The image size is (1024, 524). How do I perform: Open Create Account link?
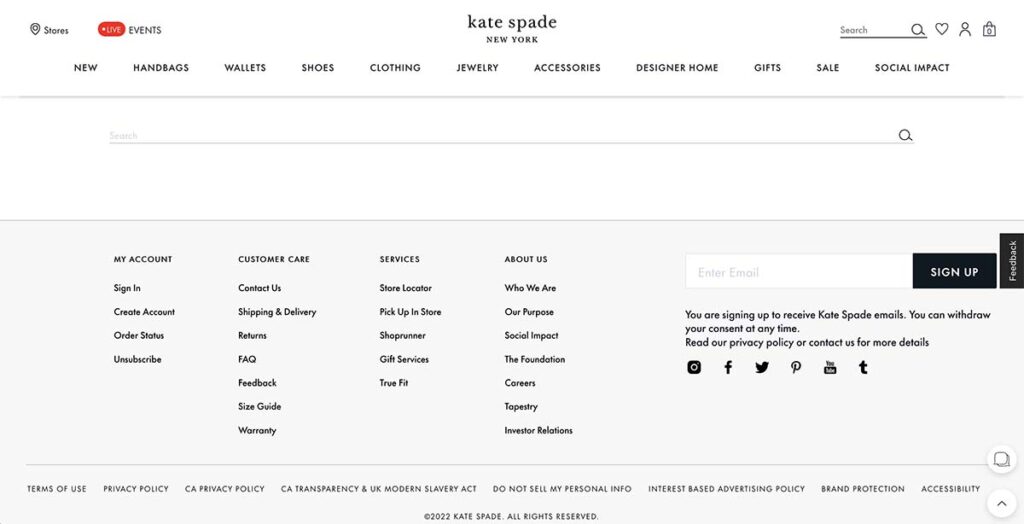click(144, 312)
